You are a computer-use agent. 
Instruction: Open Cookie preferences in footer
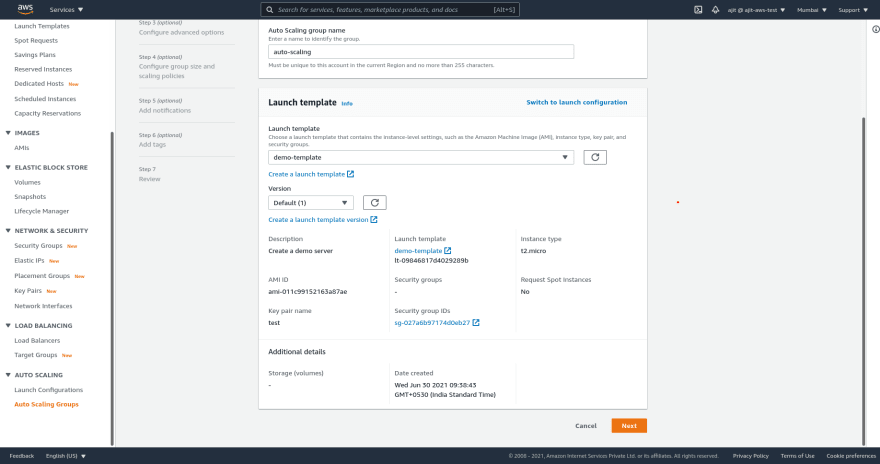pyautogui.click(x=851, y=456)
